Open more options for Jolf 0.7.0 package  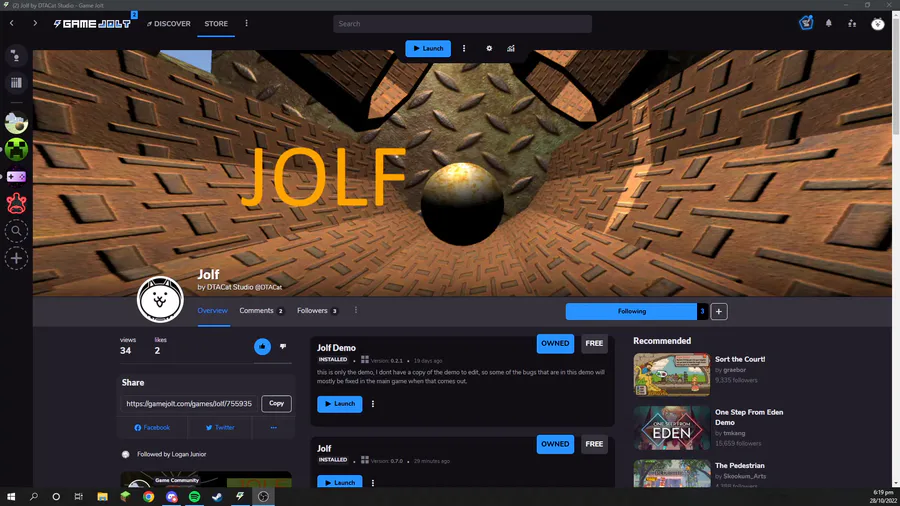[x=373, y=482]
